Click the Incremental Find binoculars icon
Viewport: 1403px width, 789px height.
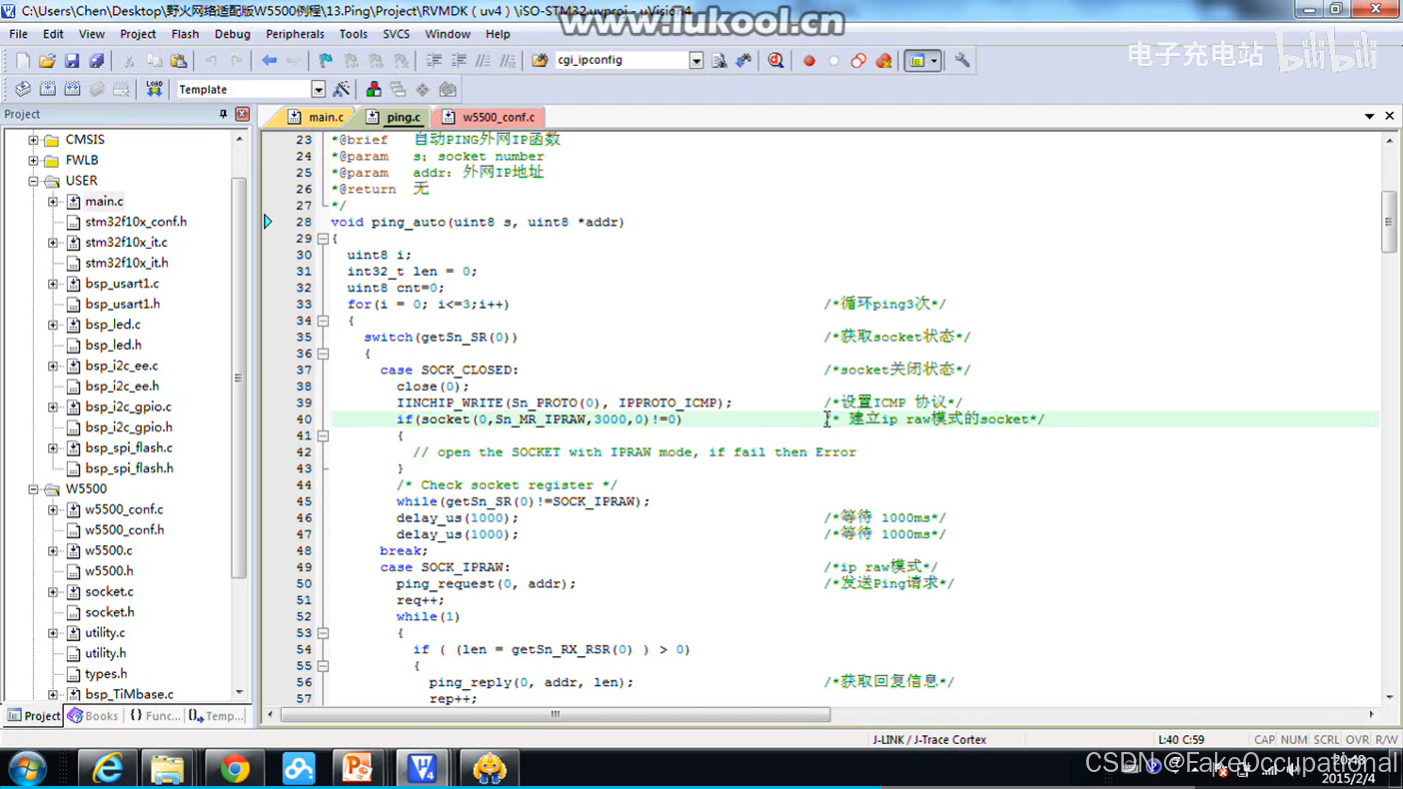tap(744, 61)
